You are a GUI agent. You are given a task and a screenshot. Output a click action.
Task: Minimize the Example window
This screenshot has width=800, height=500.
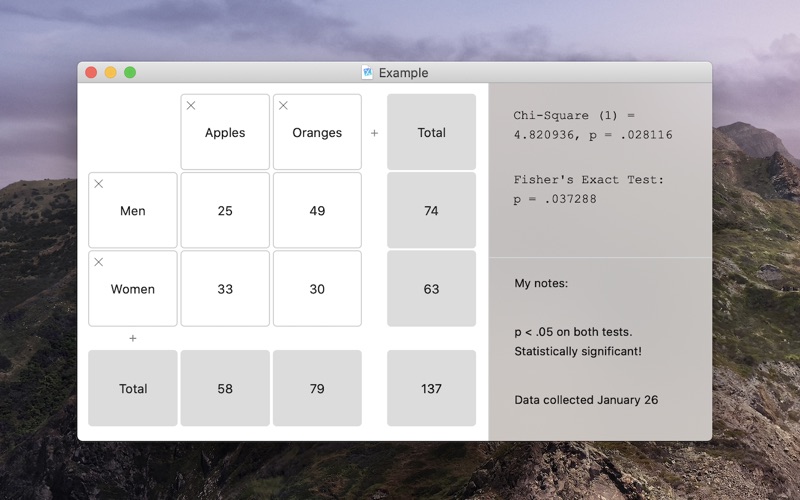(111, 72)
